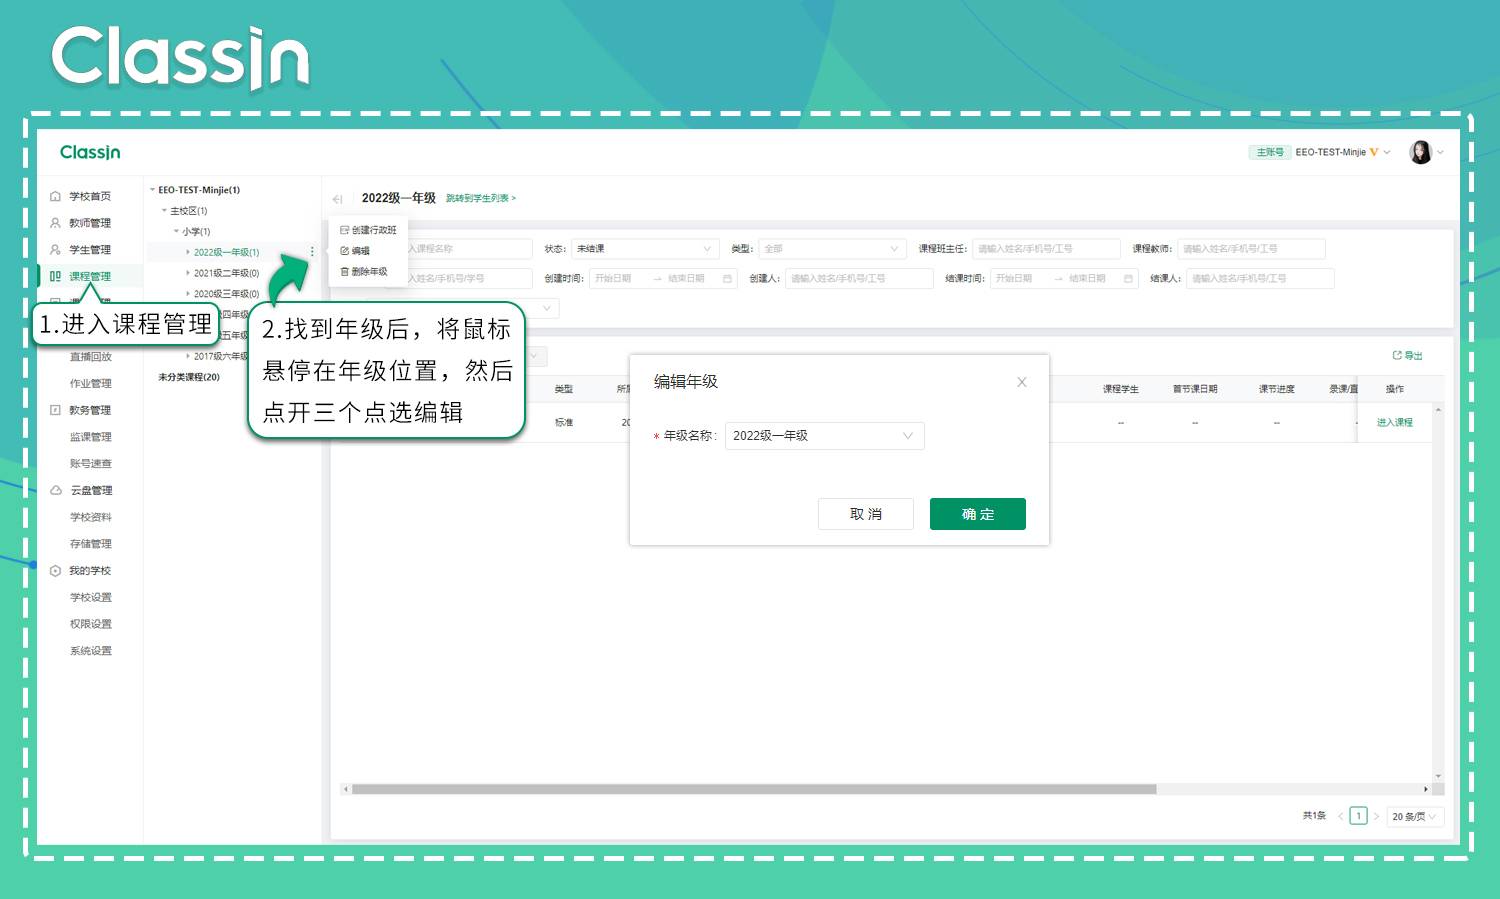This screenshot has width=1500, height=899.
Task: Open 课程管理 in the sidebar
Action: (x=90, y=276)
